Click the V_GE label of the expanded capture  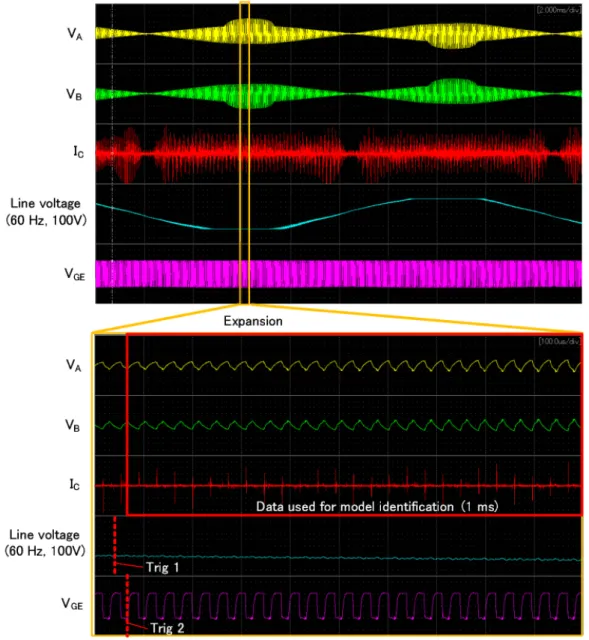72,603
